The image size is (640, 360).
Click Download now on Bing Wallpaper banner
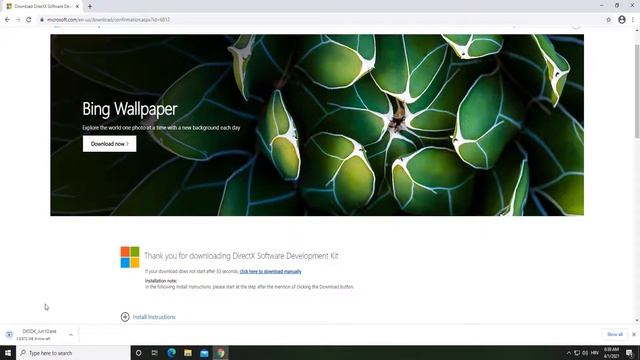pos(109,144)
